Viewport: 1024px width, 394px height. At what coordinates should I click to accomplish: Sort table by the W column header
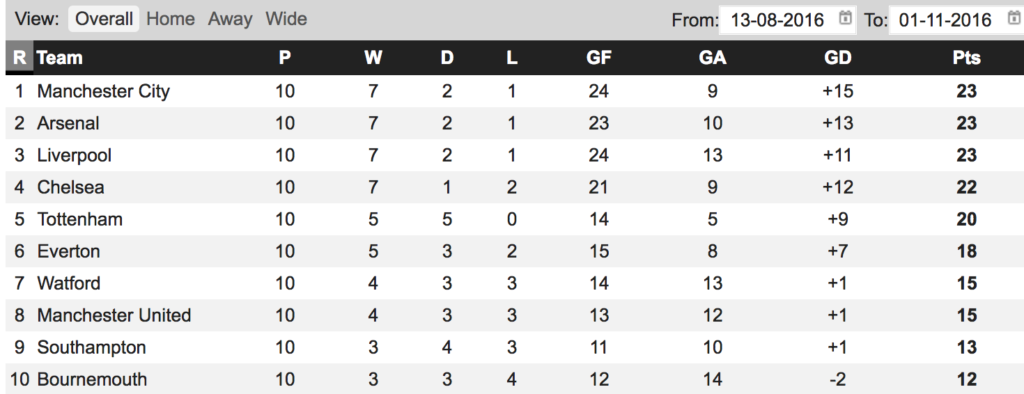click(373, 57)
